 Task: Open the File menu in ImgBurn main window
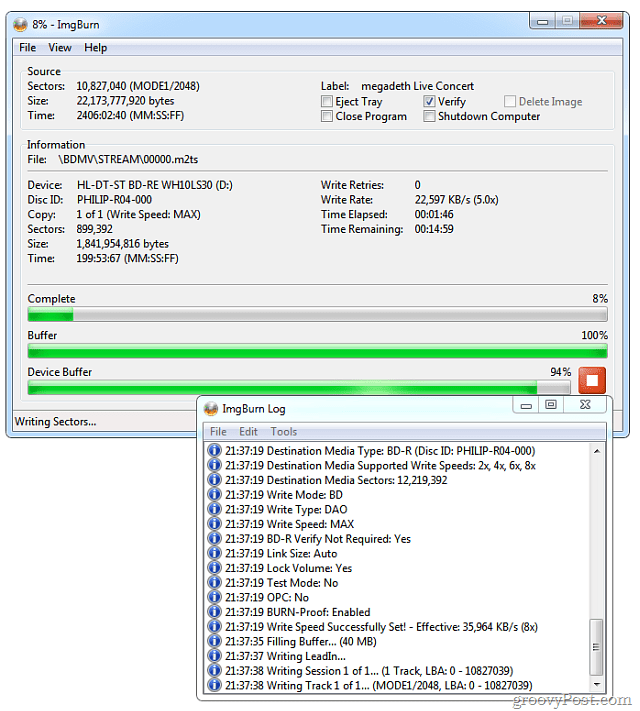(x=28, y=48)
